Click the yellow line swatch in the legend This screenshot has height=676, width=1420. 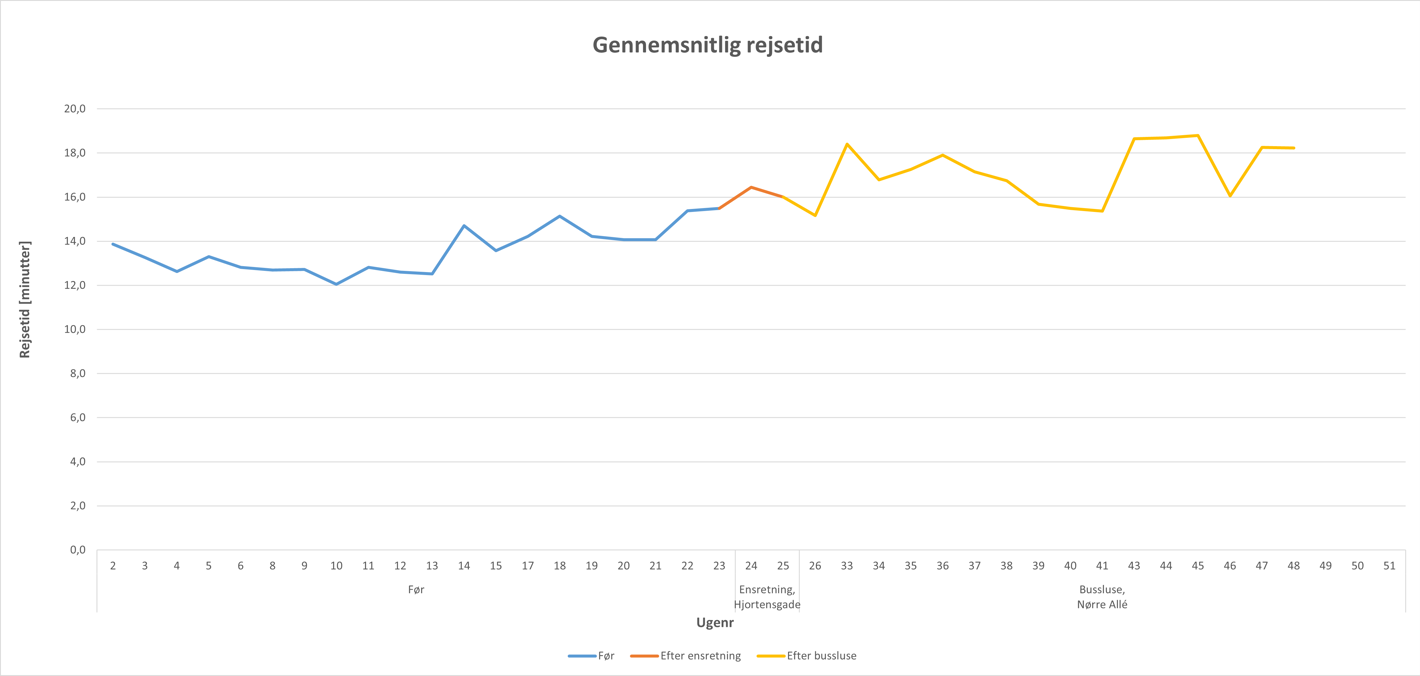pyautogui.click(x=770, y=656)
